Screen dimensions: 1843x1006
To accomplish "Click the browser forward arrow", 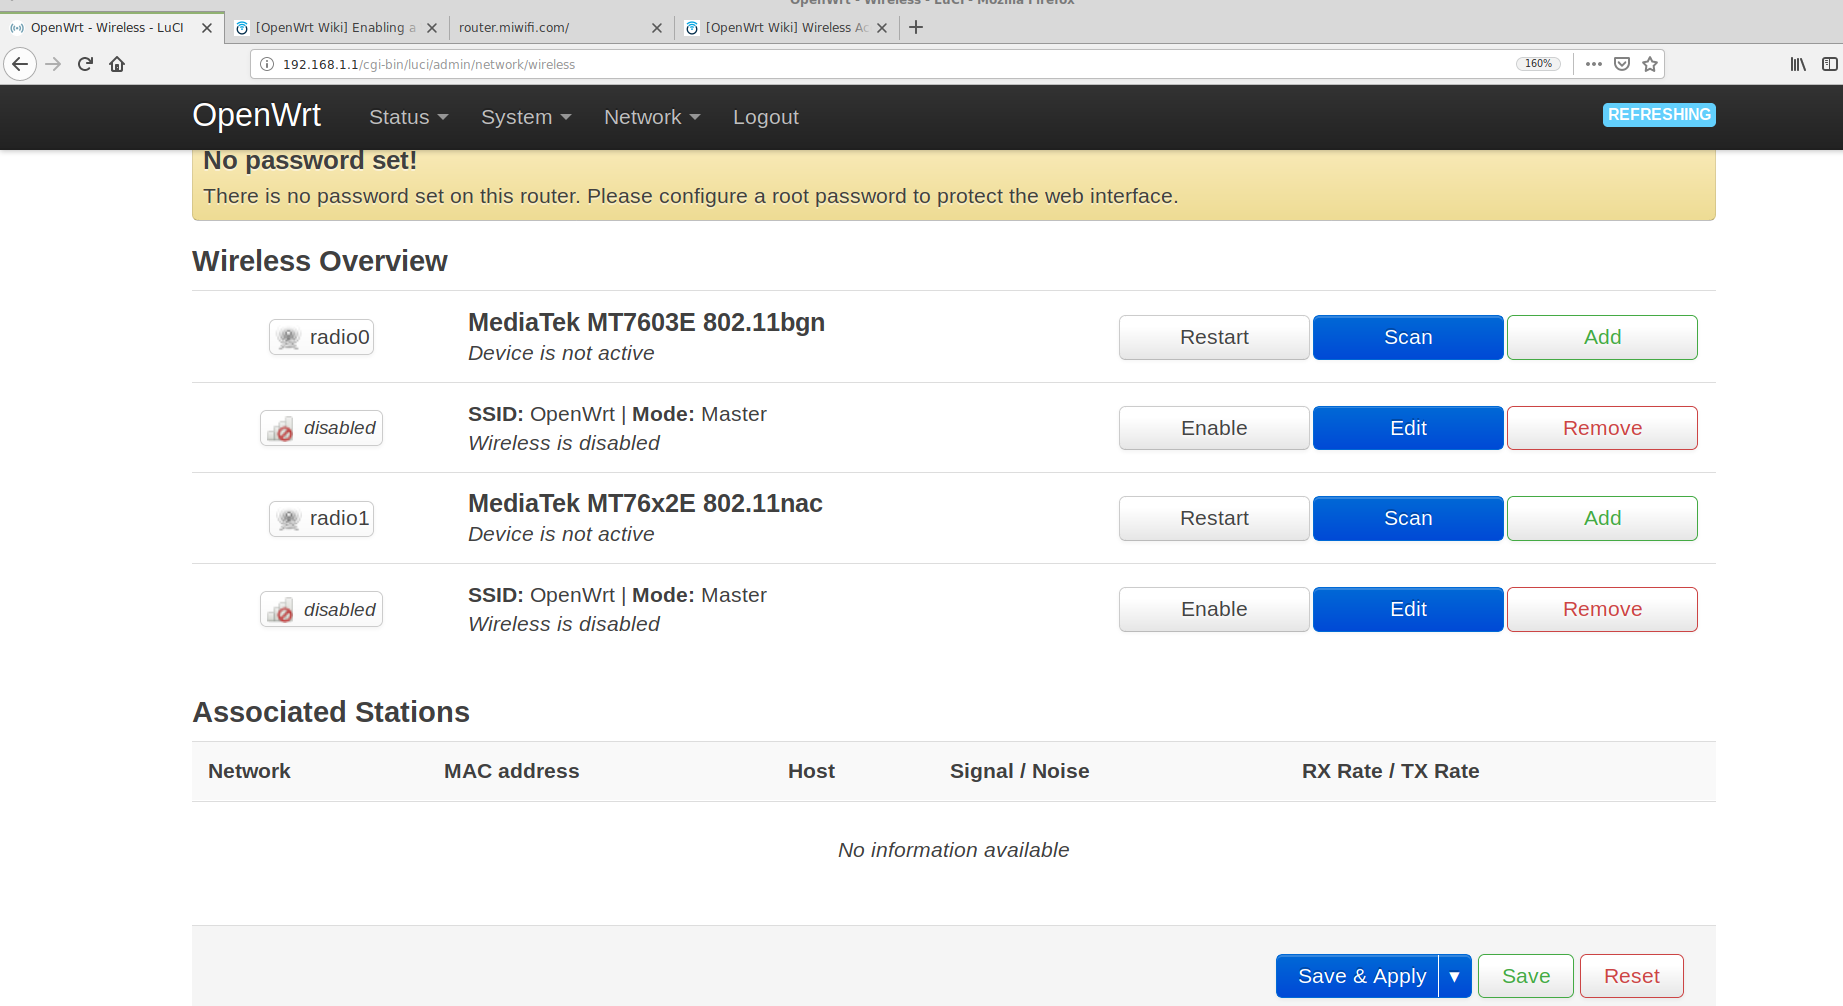I will pyautogui.click(x=54, y=64).
